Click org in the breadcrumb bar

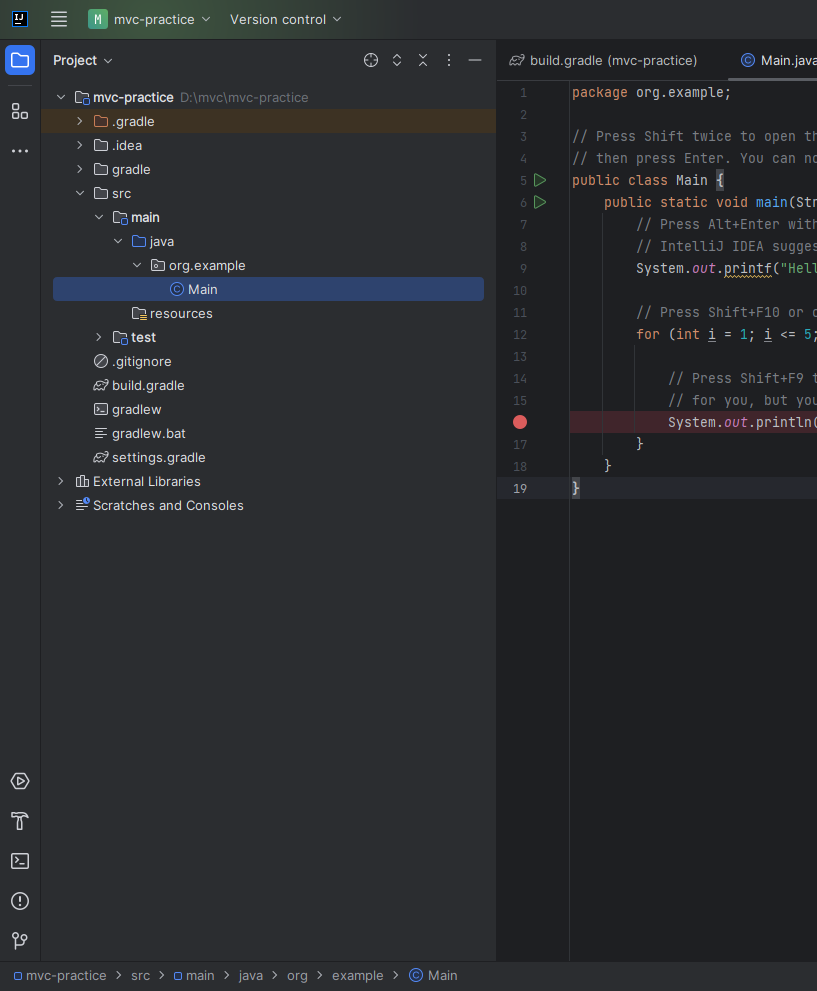(x=297, y=976)
